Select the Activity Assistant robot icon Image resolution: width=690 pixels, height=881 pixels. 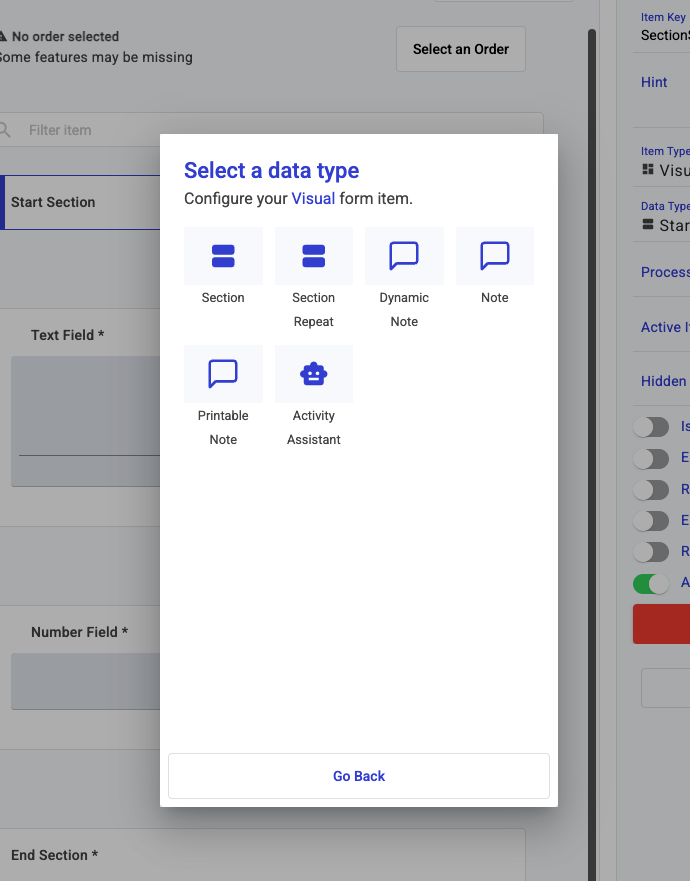click(x=313, y=374)
